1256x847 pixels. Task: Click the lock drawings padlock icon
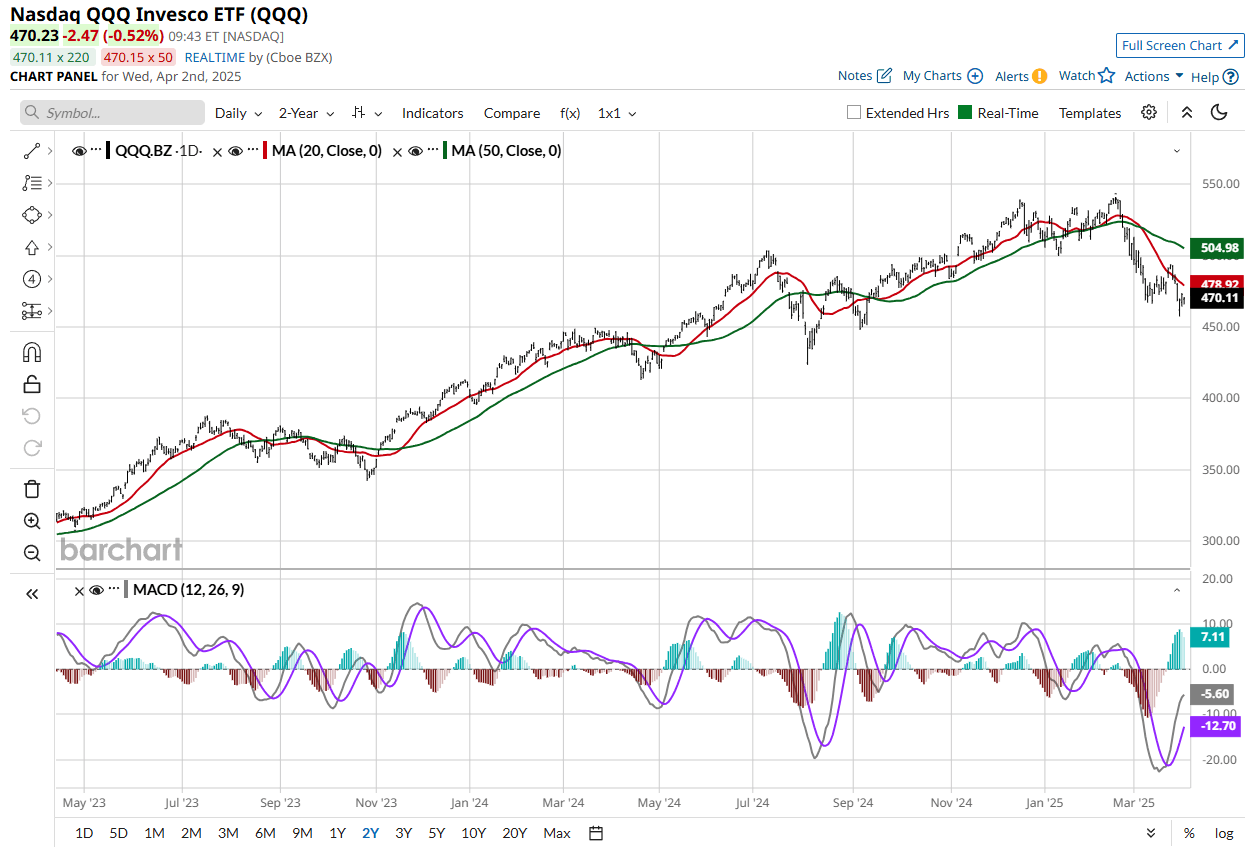[32, 384]
